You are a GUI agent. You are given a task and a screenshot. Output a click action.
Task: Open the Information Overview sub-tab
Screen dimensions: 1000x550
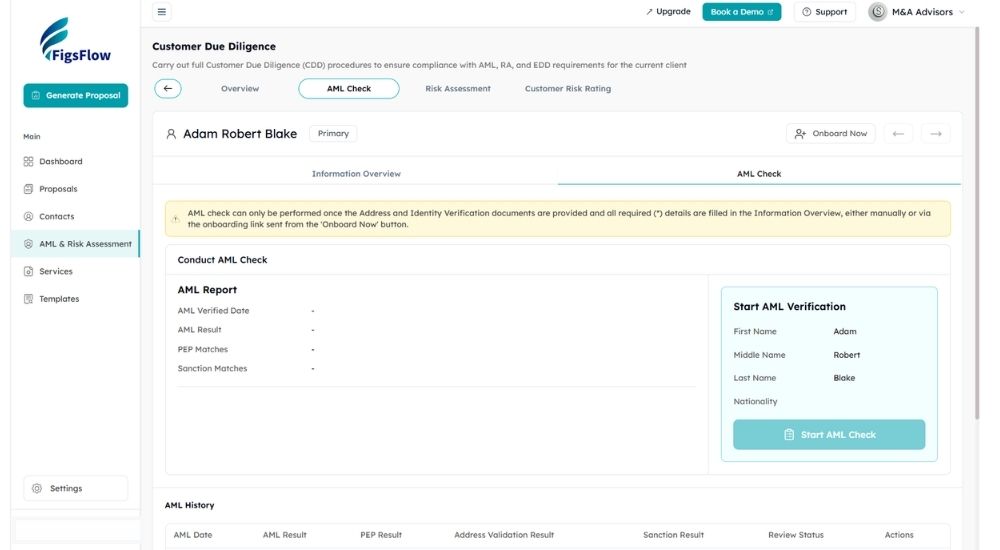click(x=356, y=174)
